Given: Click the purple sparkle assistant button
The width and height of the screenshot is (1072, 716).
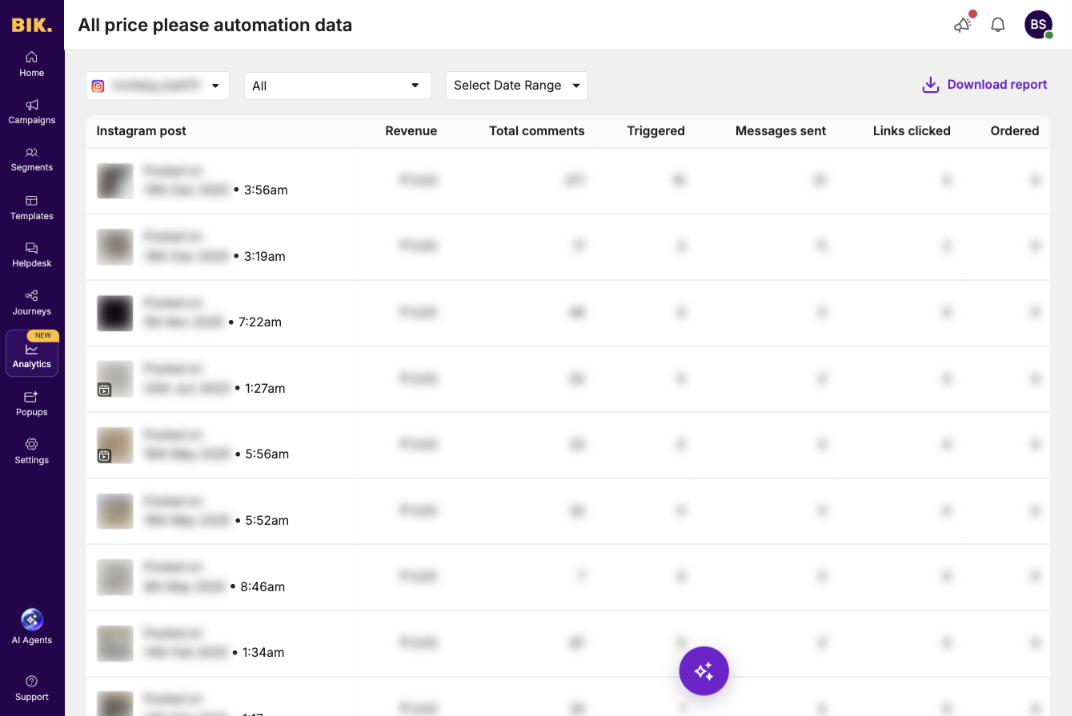Looking at the screenshot, I should click(704, 671).
